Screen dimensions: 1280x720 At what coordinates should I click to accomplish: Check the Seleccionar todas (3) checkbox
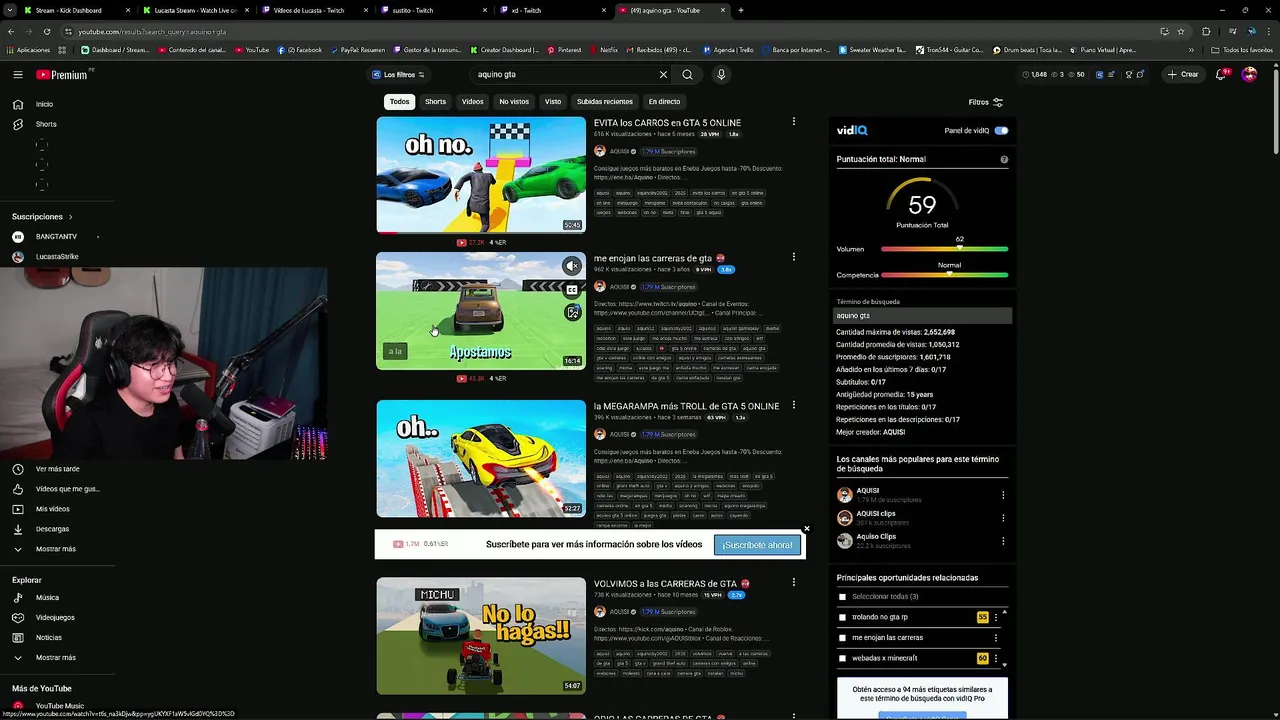[x=842, y=597]
